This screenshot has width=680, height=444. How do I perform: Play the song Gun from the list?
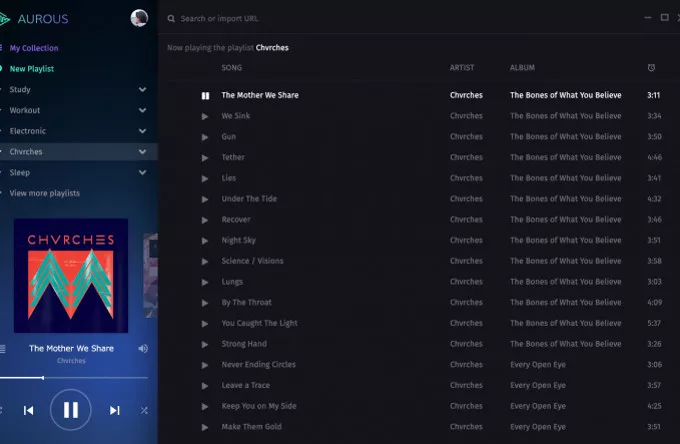click(205, 137)
